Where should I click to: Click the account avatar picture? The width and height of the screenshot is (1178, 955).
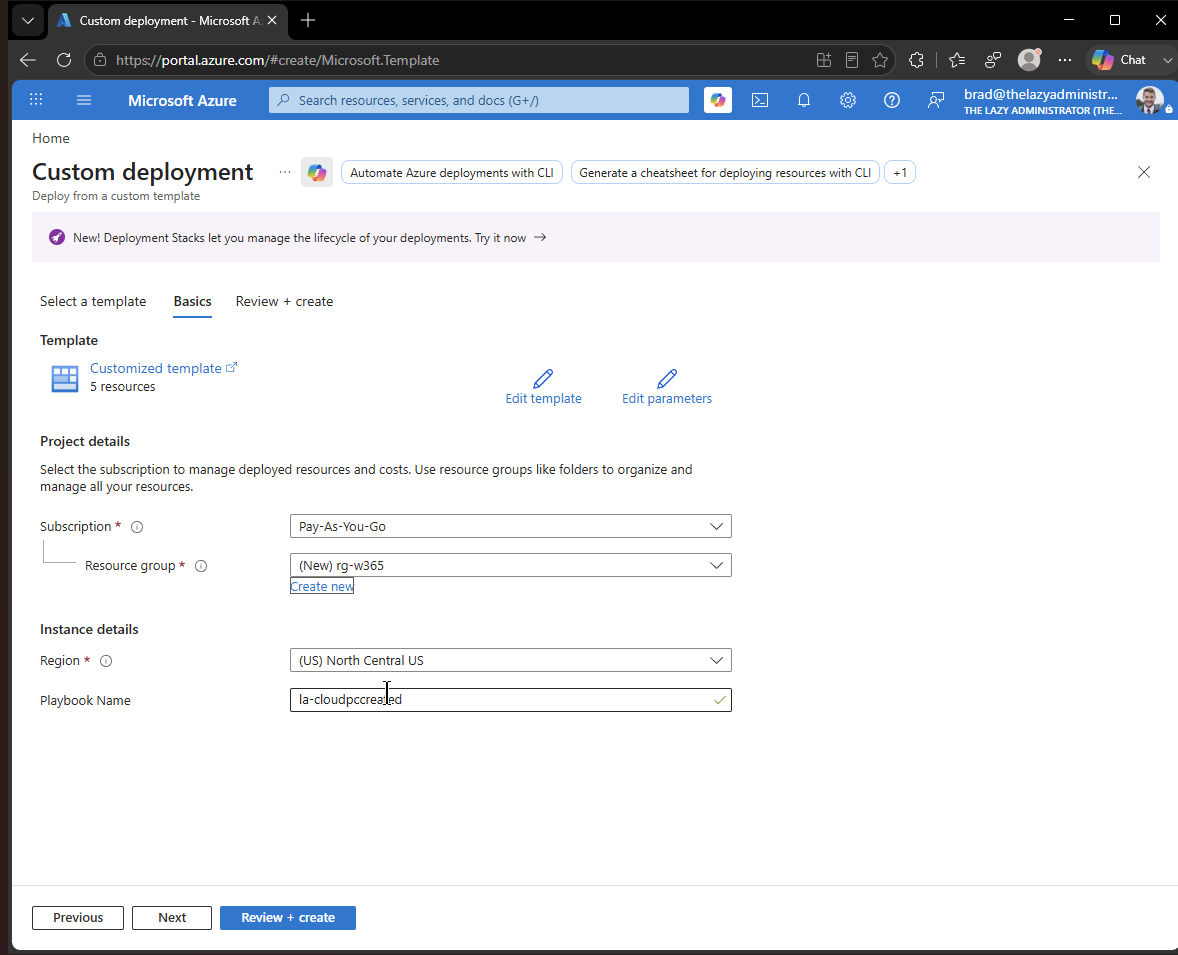[1149, 100]
